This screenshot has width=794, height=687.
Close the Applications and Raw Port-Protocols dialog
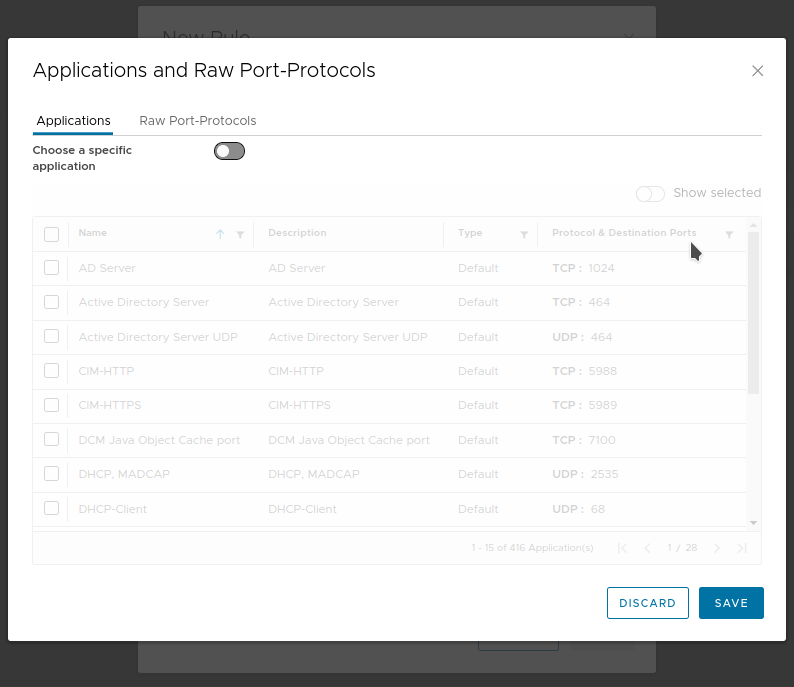[x=757, y=71]
